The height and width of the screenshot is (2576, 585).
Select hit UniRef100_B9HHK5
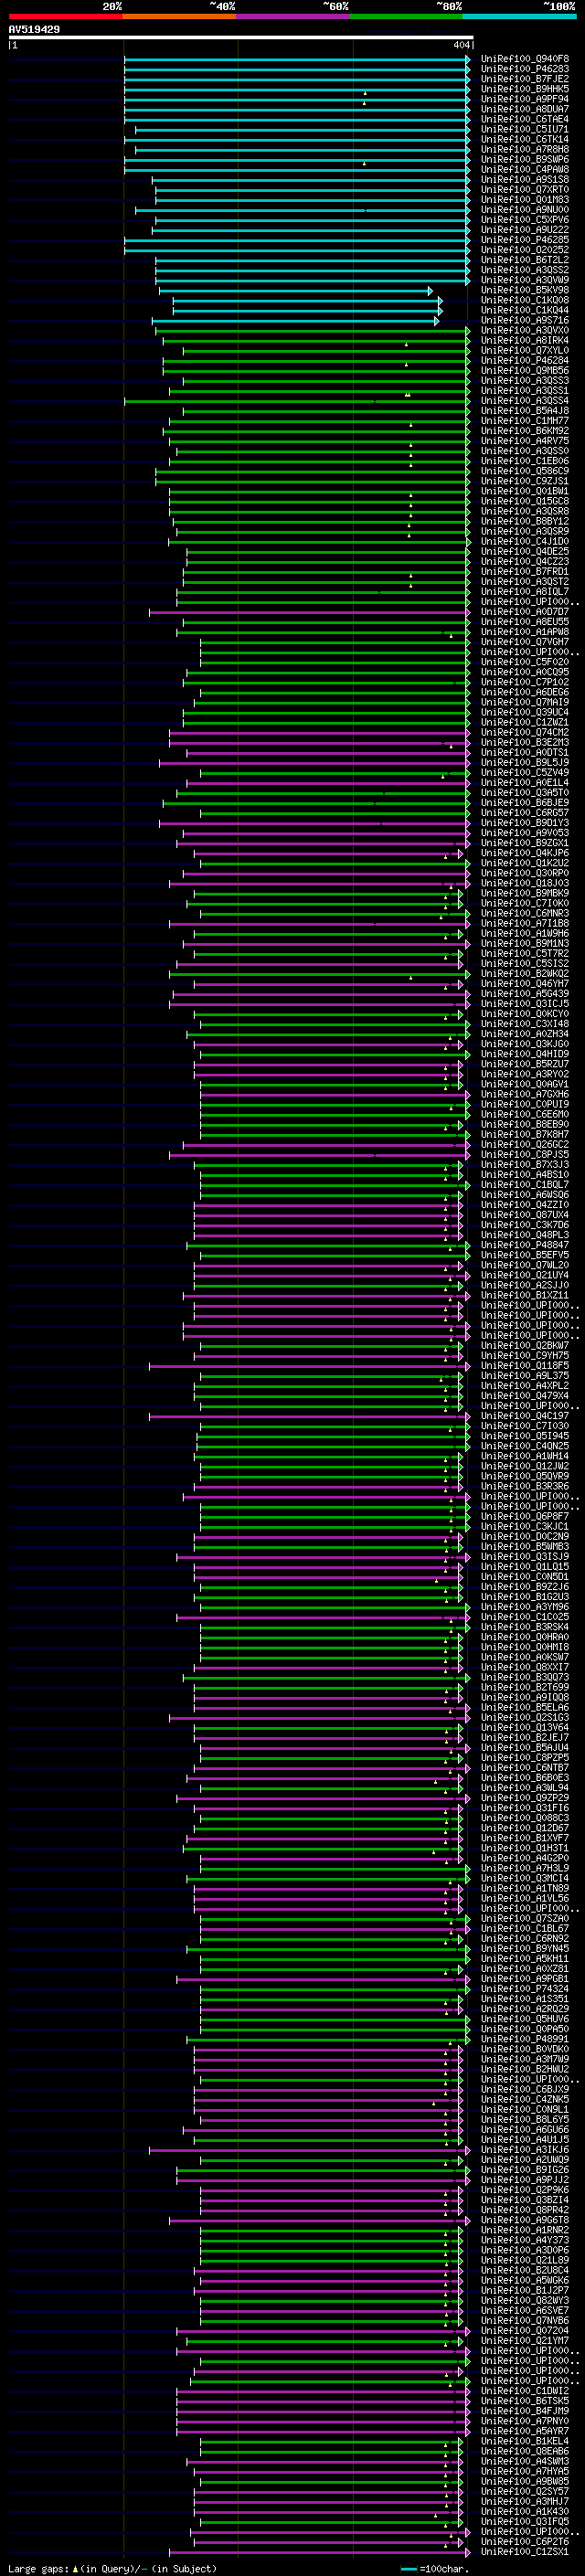click(525, 89)
